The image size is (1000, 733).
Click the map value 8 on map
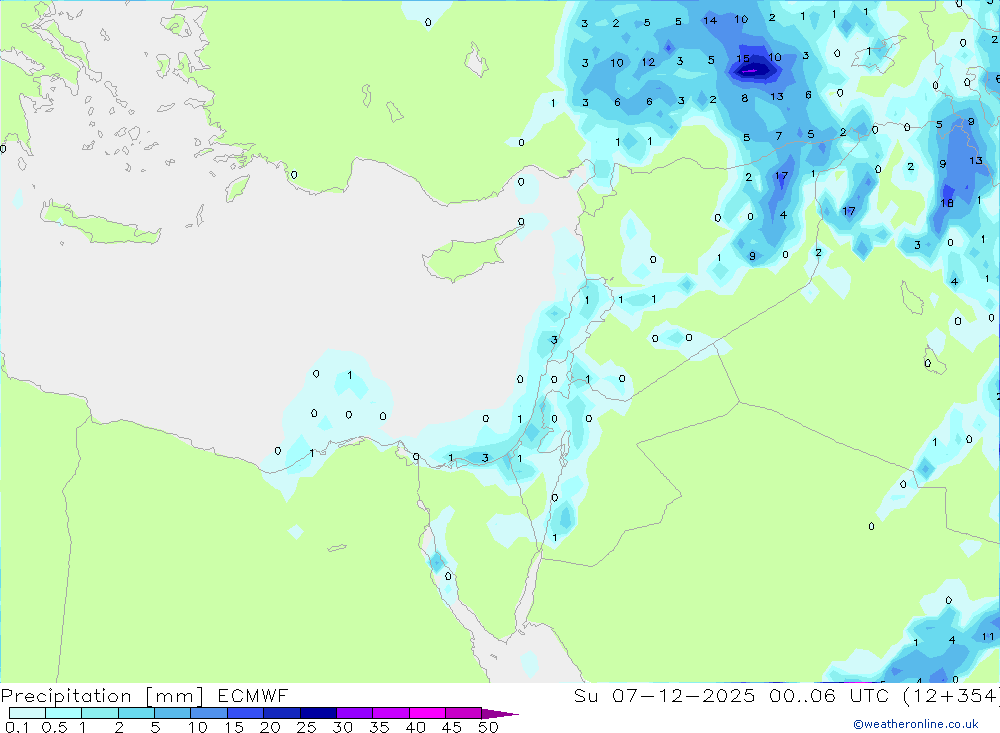744,98
